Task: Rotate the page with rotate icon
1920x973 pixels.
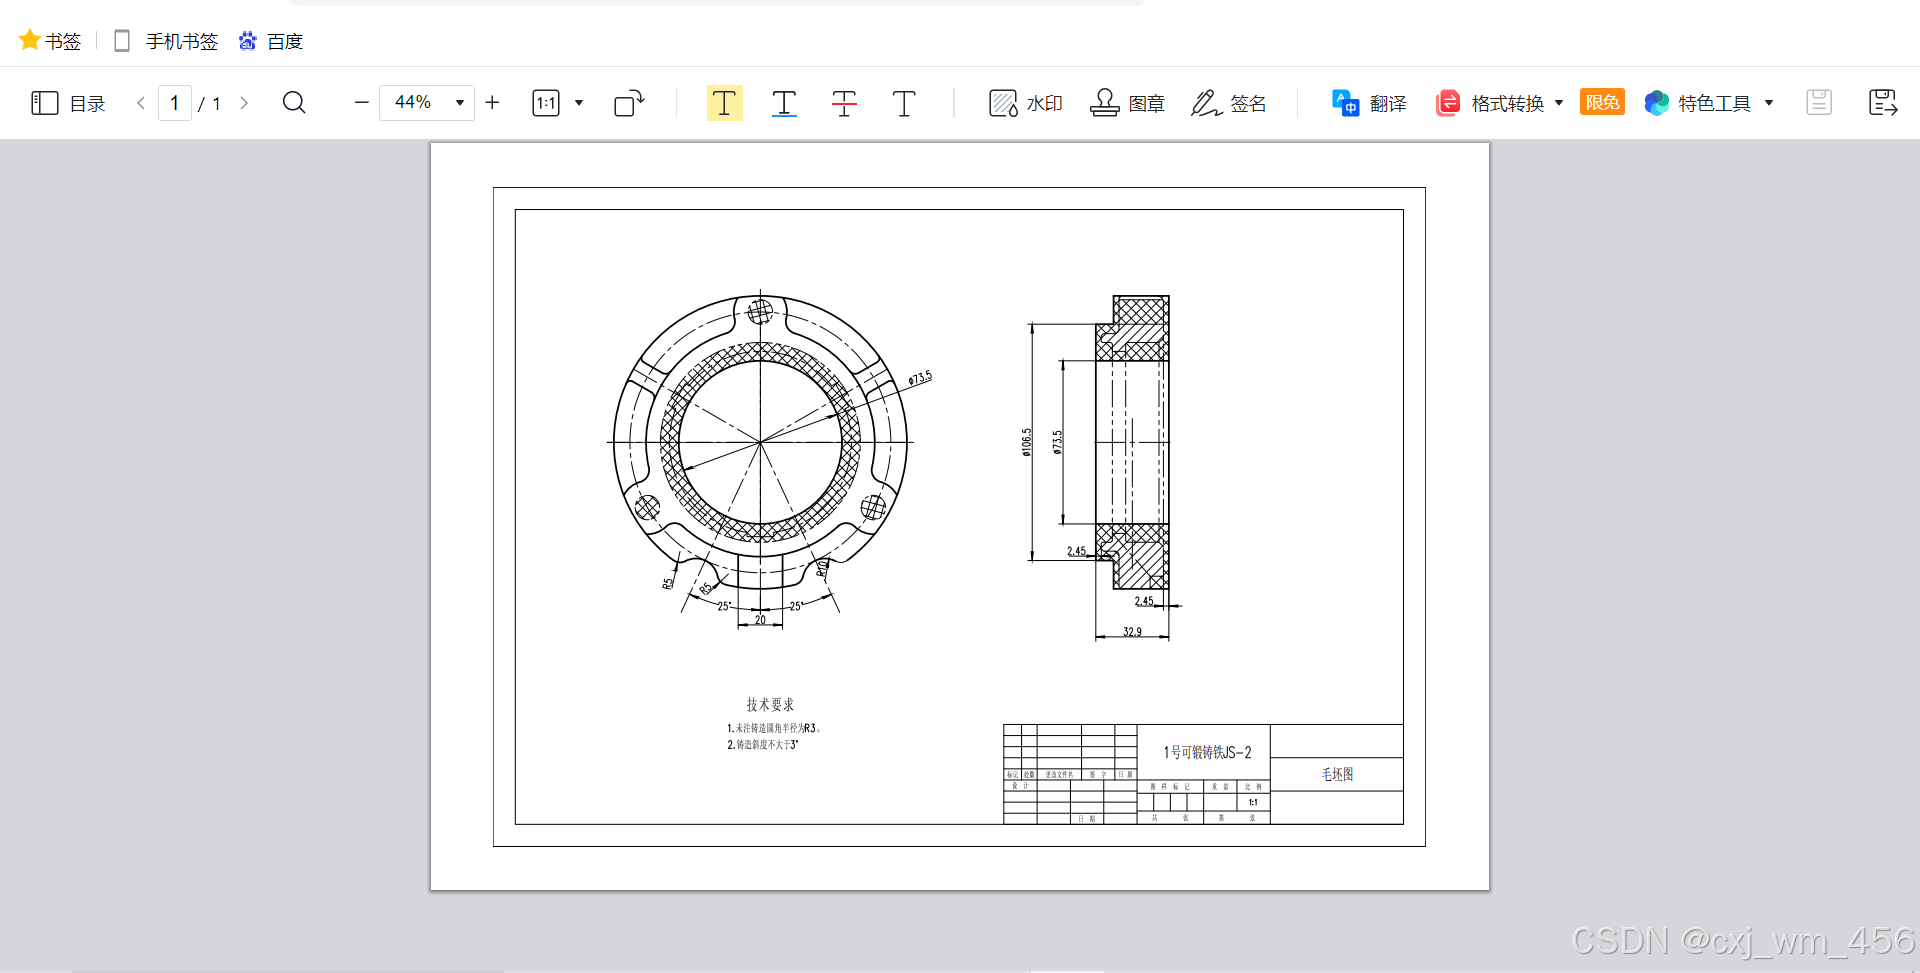Action: pos(629,103)
